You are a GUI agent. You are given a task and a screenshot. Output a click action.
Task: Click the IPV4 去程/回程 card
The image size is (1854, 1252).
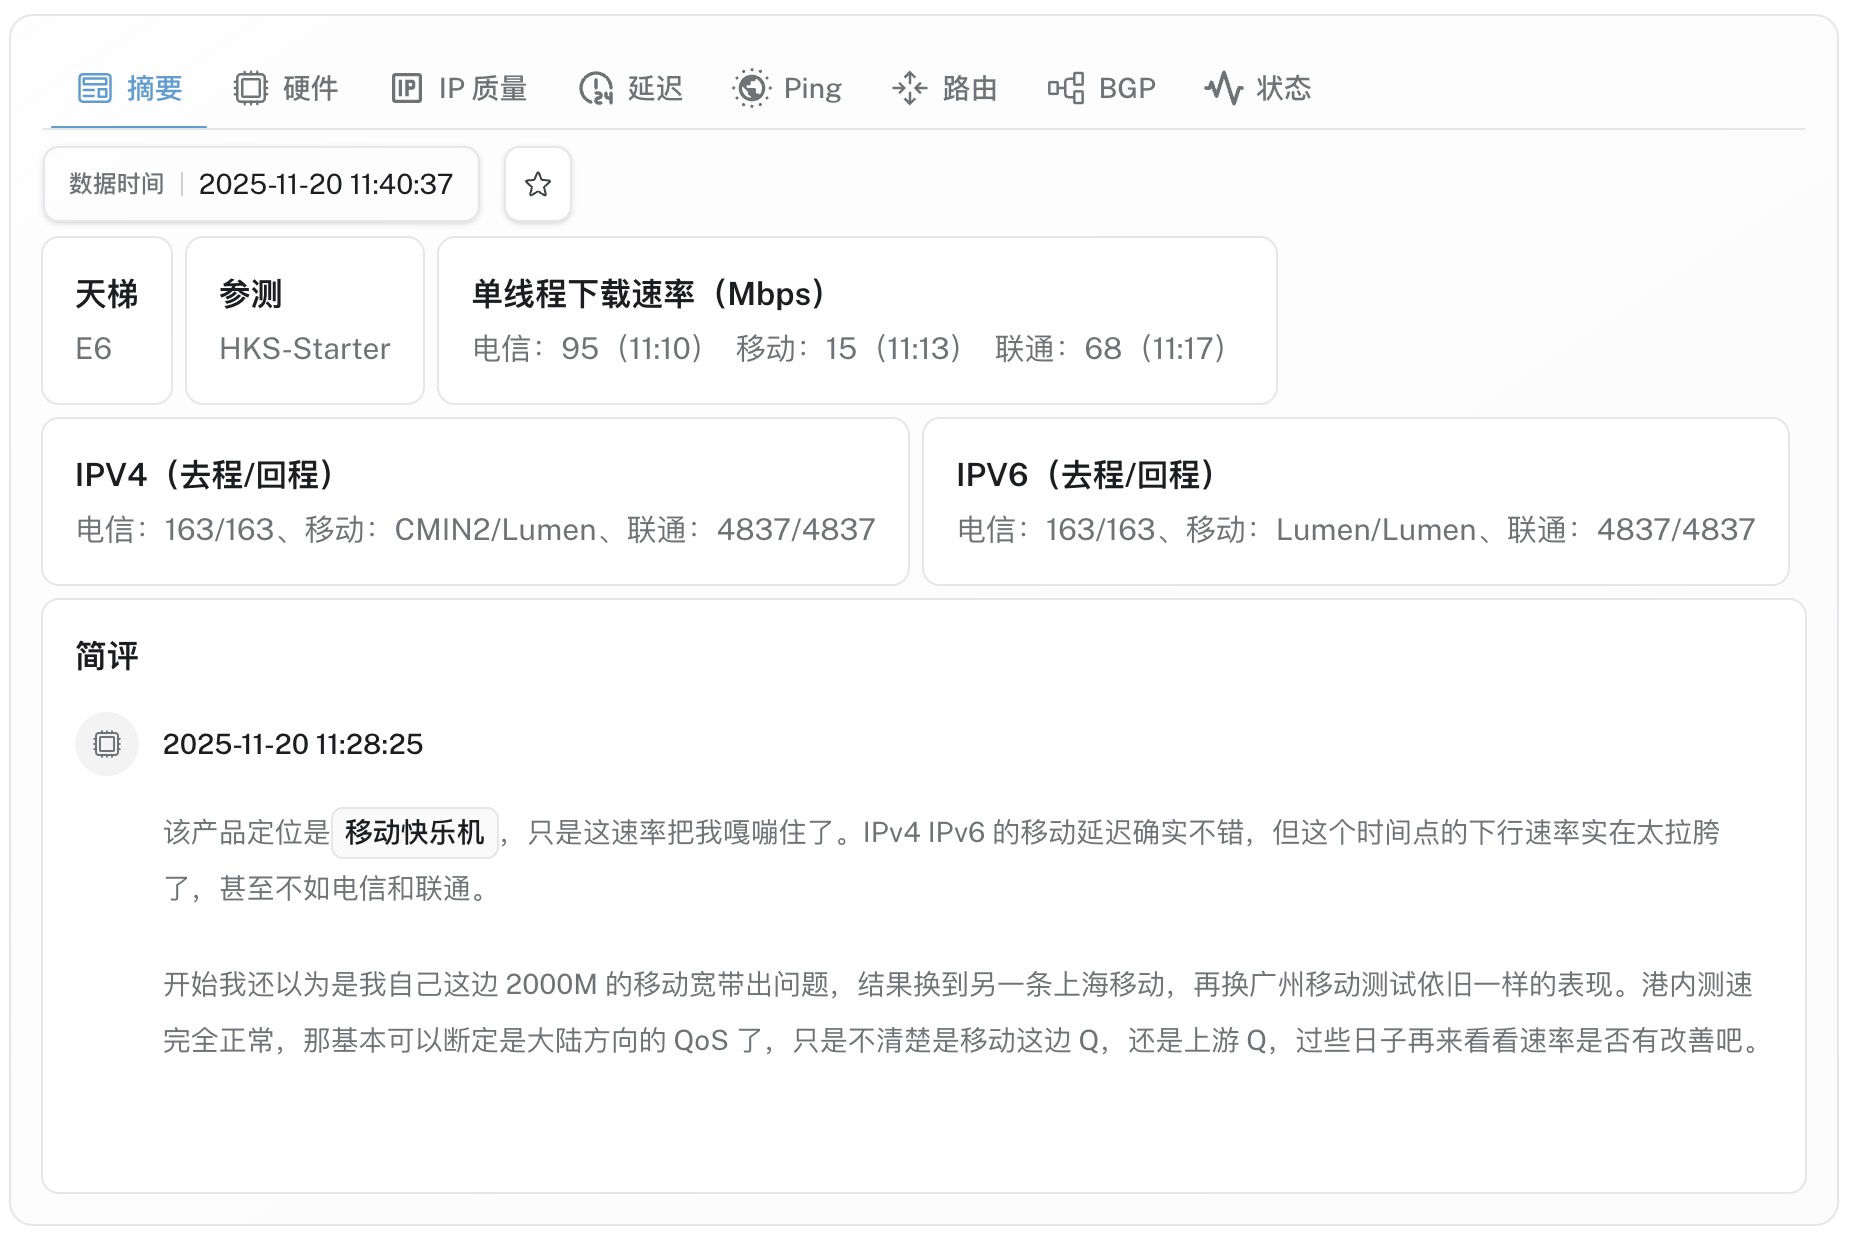pos(475,502)
